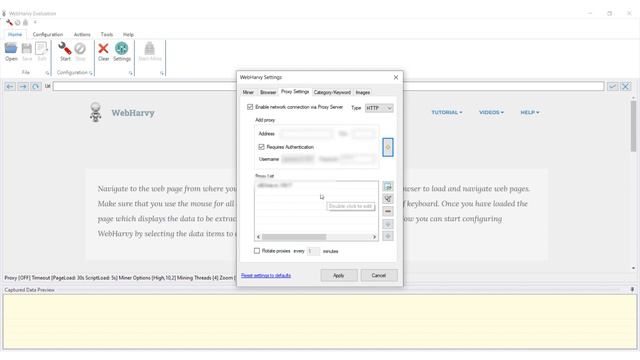Open Settings via teal ribbon icon
Image resolution: width=640 pixels, height=360 pixels.
point(121,48)
